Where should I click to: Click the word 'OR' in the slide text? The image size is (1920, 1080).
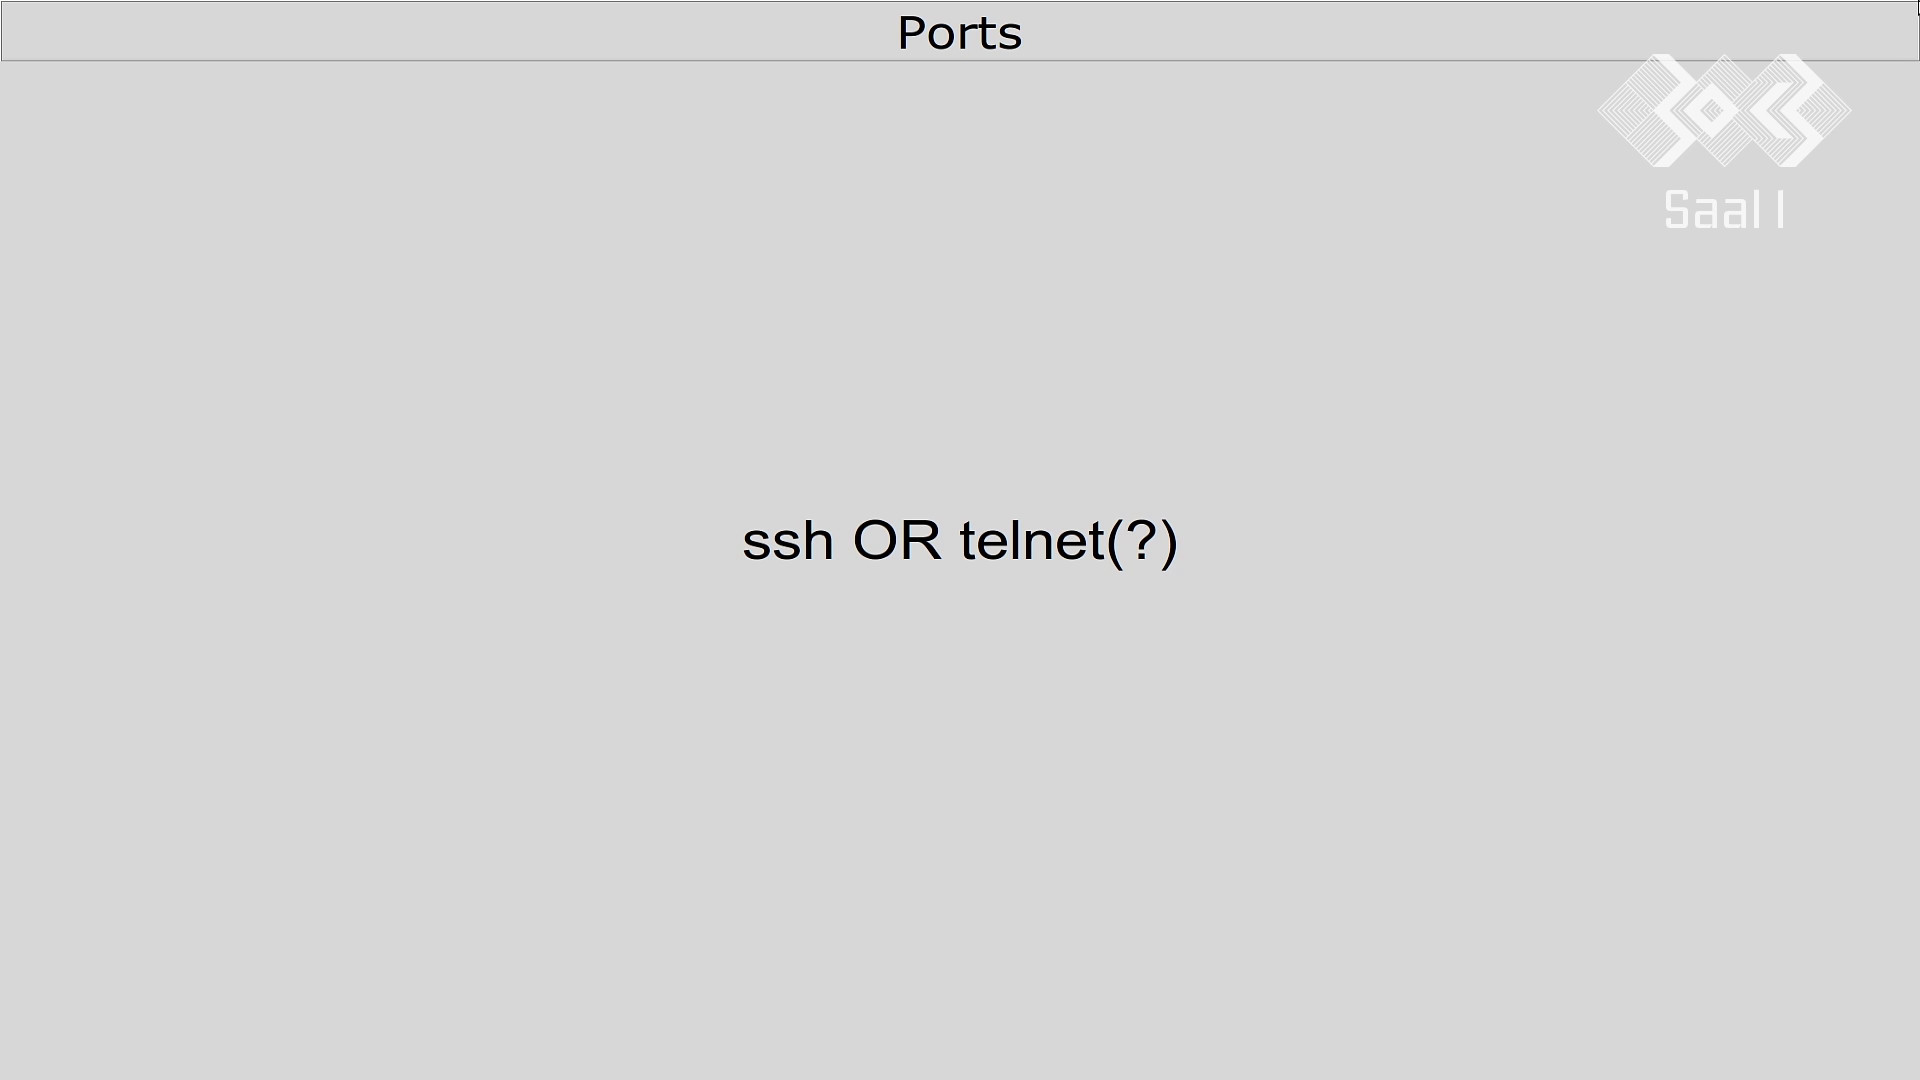(897, 541)
